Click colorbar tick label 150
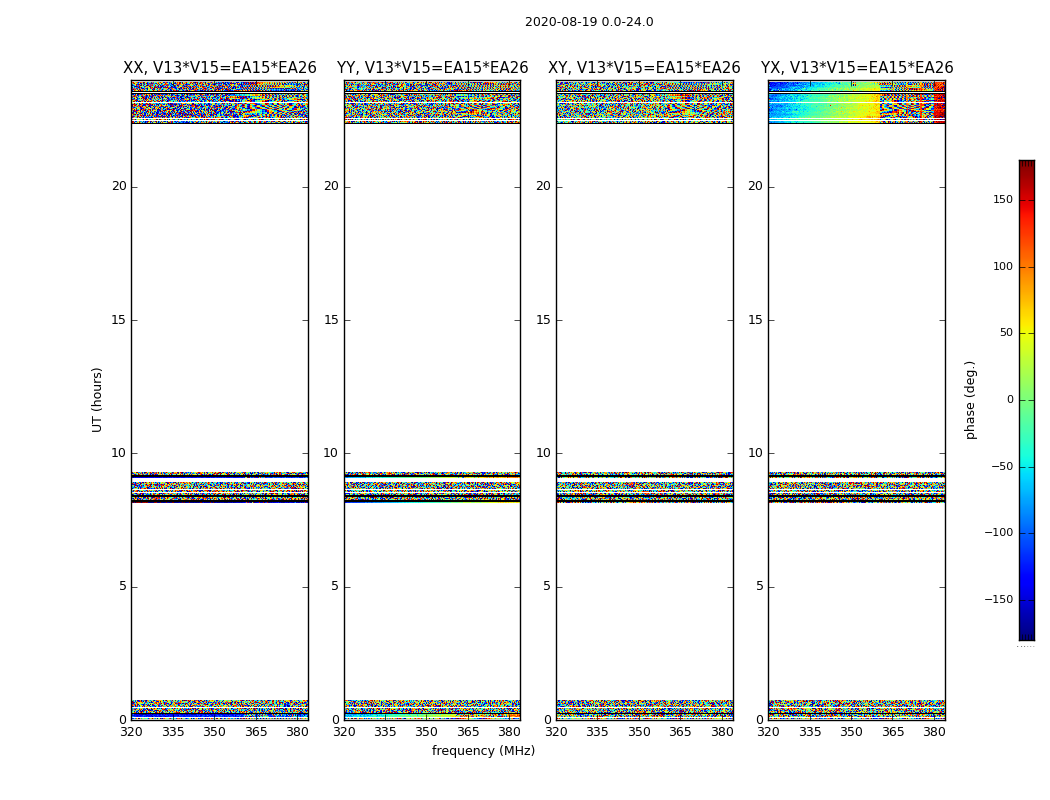 click(x=1003, y=199)
